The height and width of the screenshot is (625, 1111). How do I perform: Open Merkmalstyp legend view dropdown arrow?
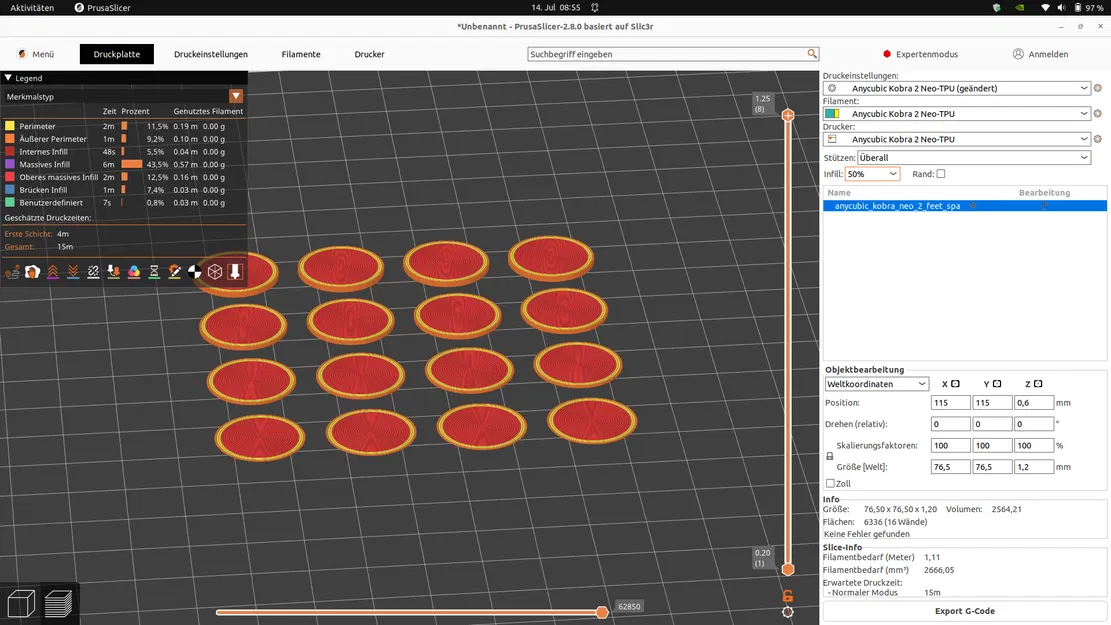click(236, 96)
